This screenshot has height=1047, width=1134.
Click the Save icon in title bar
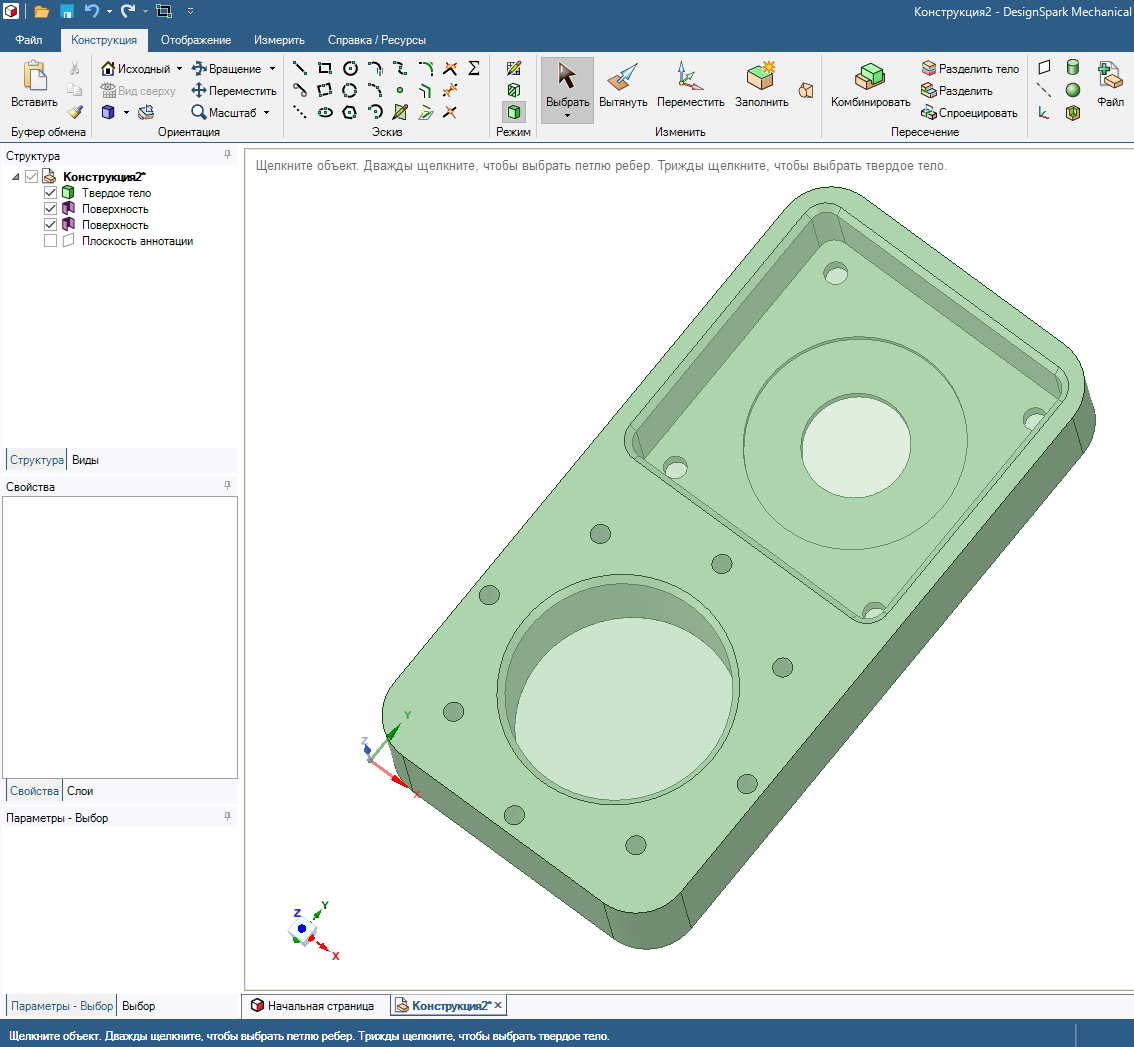click(x=67, y=11)
